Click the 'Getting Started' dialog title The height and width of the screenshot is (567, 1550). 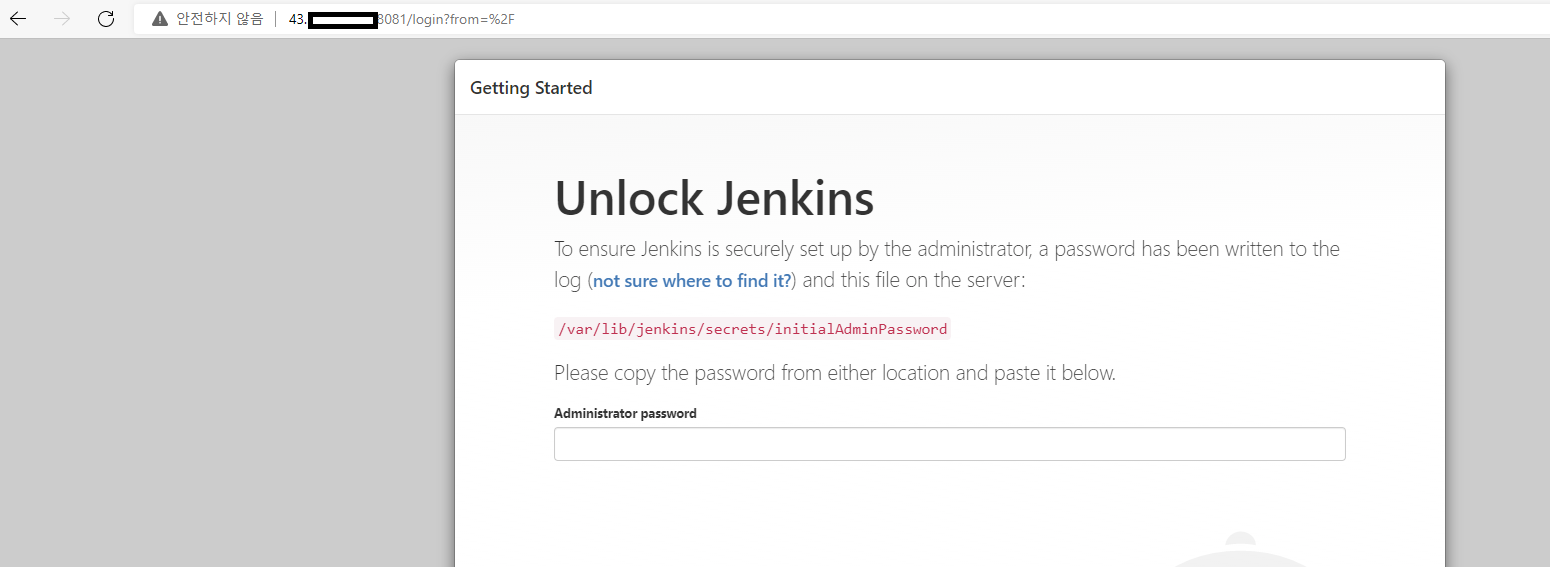point(531,88)
